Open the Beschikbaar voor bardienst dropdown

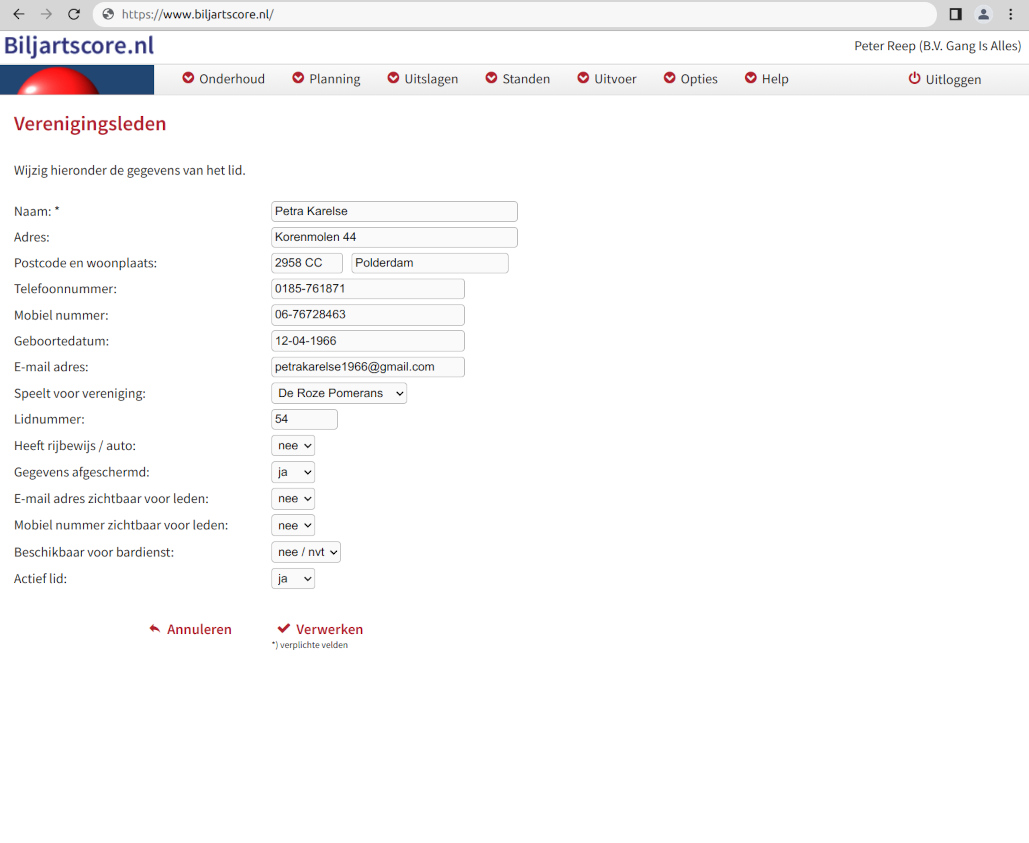click(306, 552)
